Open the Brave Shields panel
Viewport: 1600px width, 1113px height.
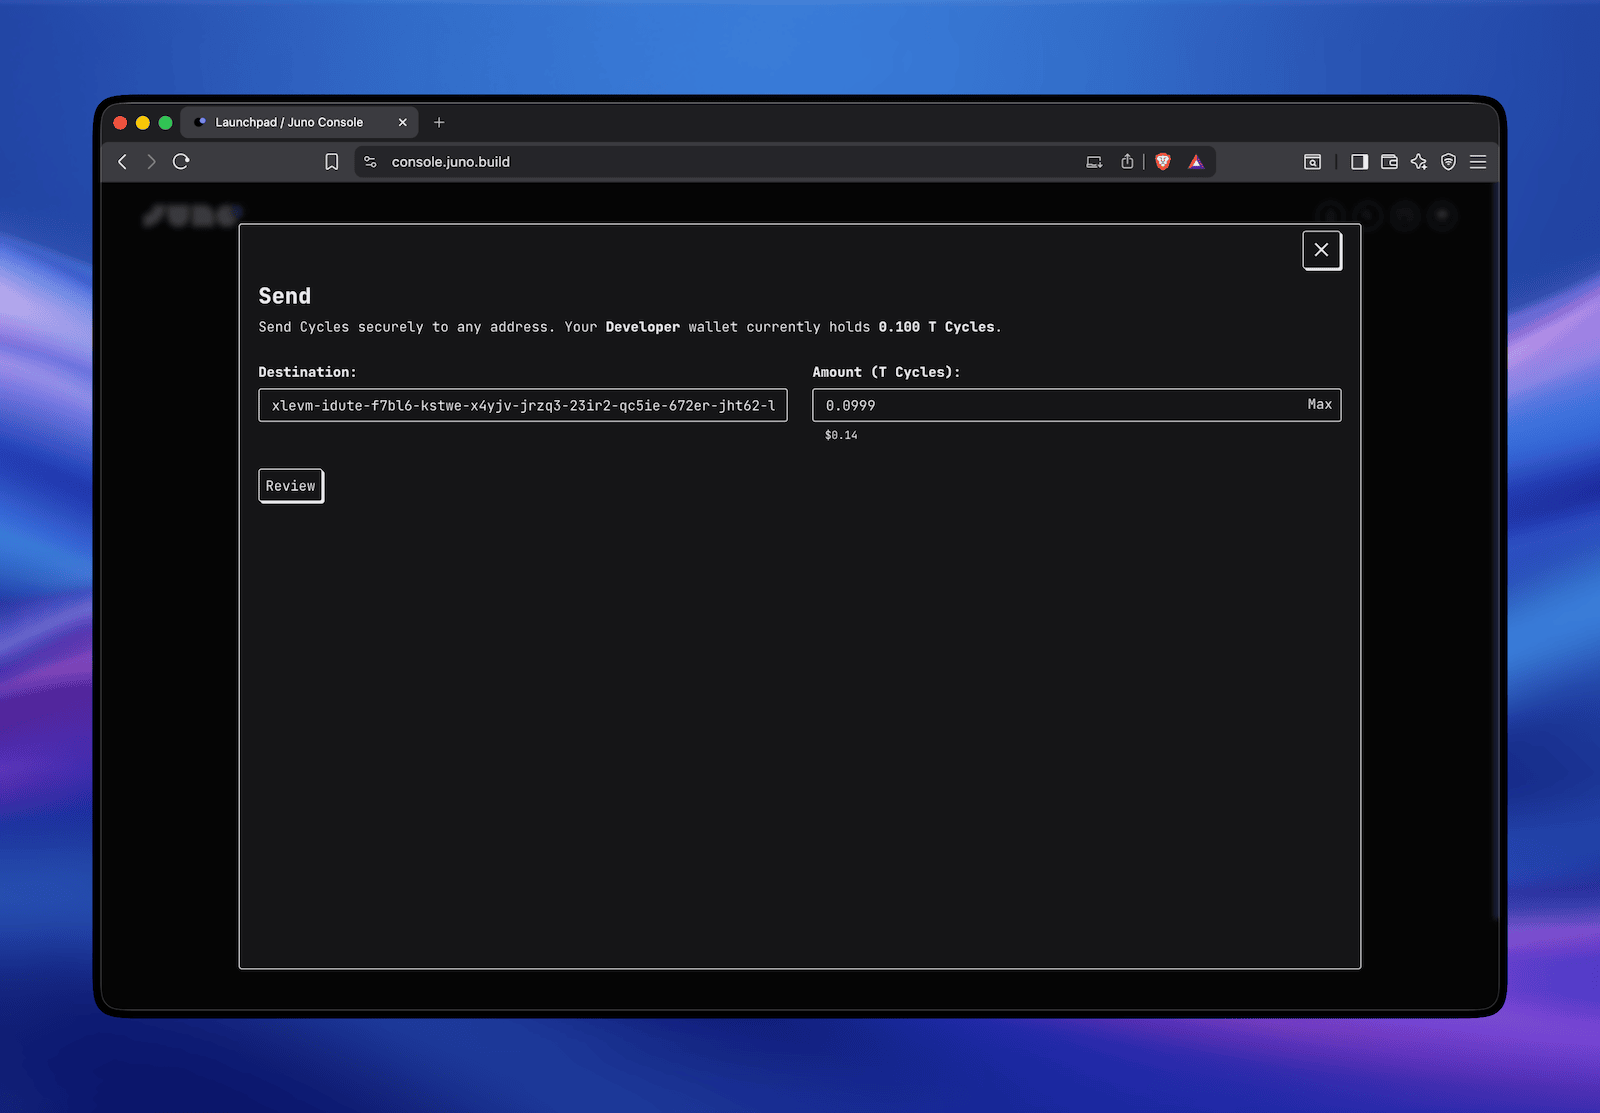(1162, 161)
